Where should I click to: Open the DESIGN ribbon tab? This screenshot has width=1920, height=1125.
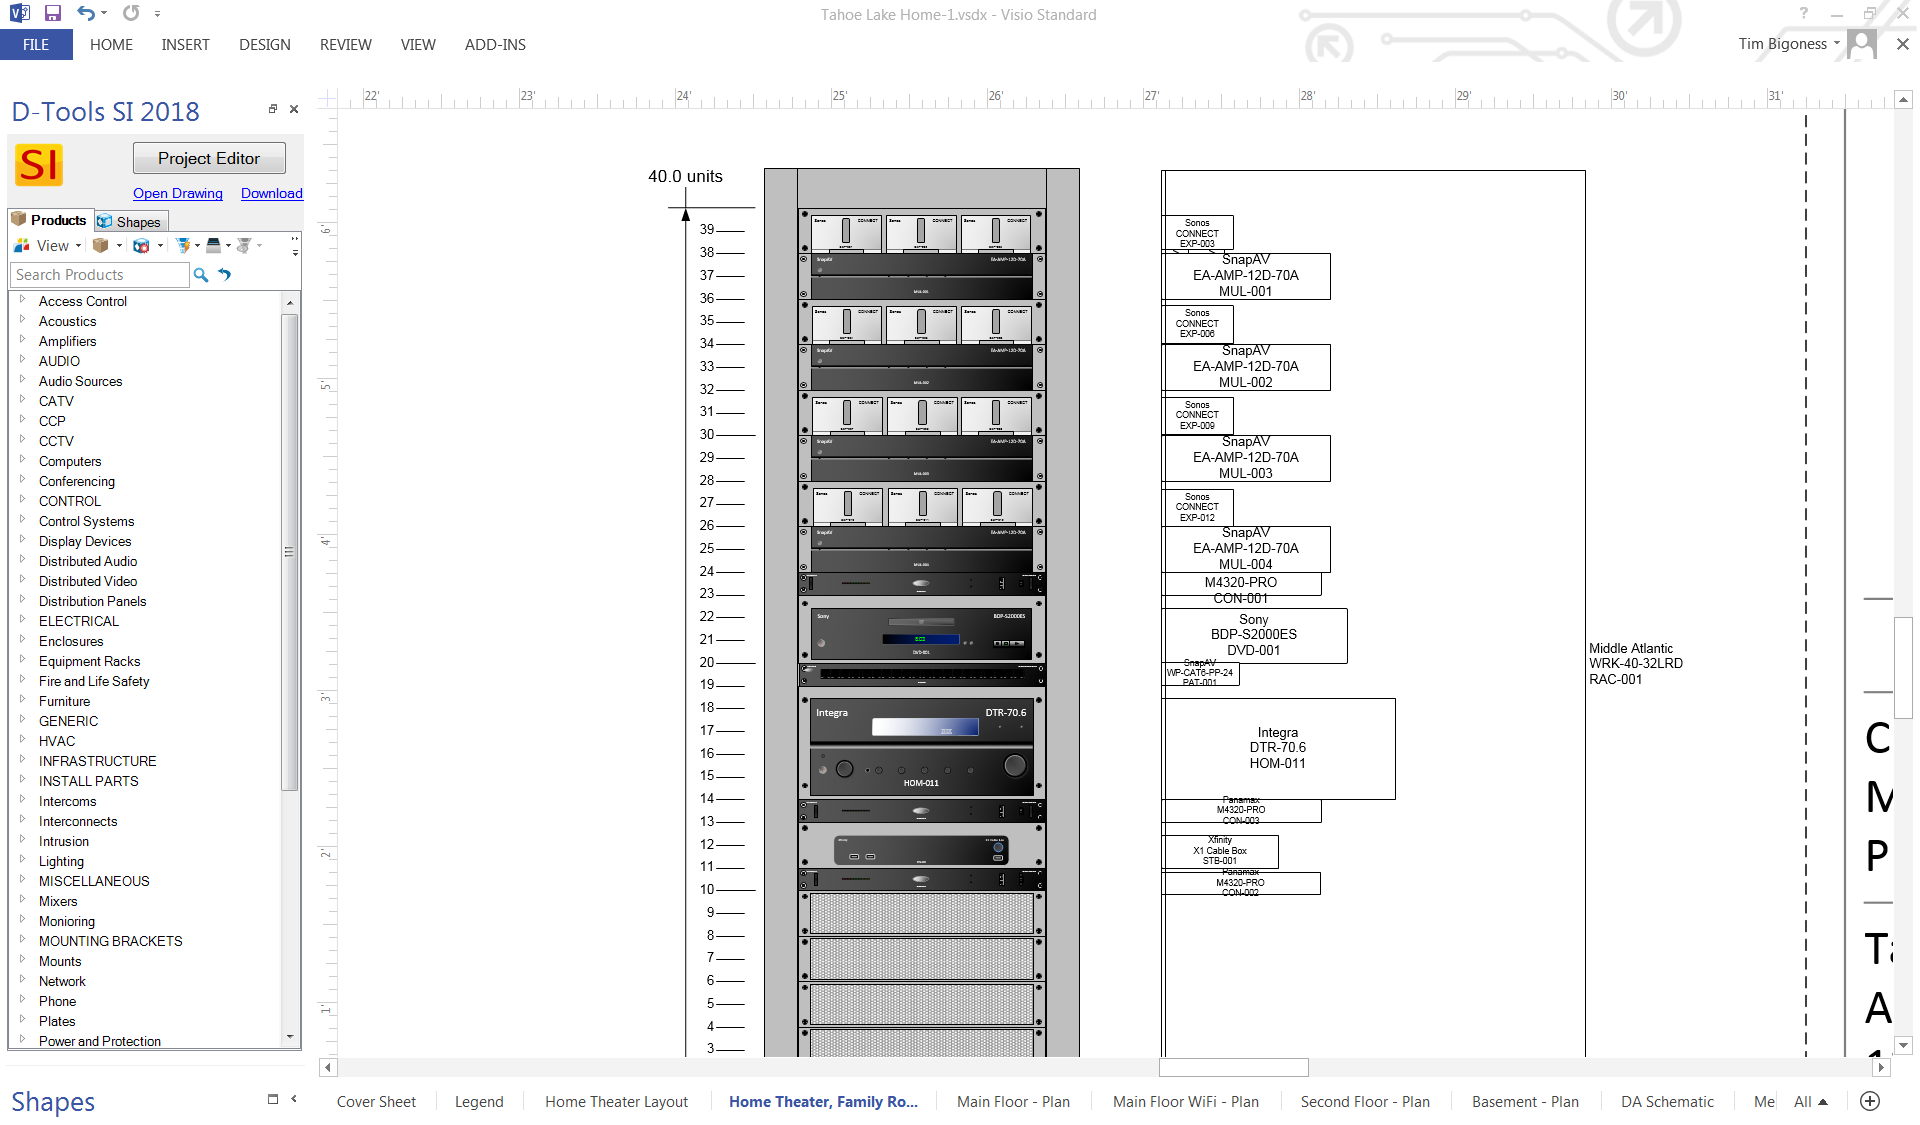pyautogui.click(x=264, y=45)
